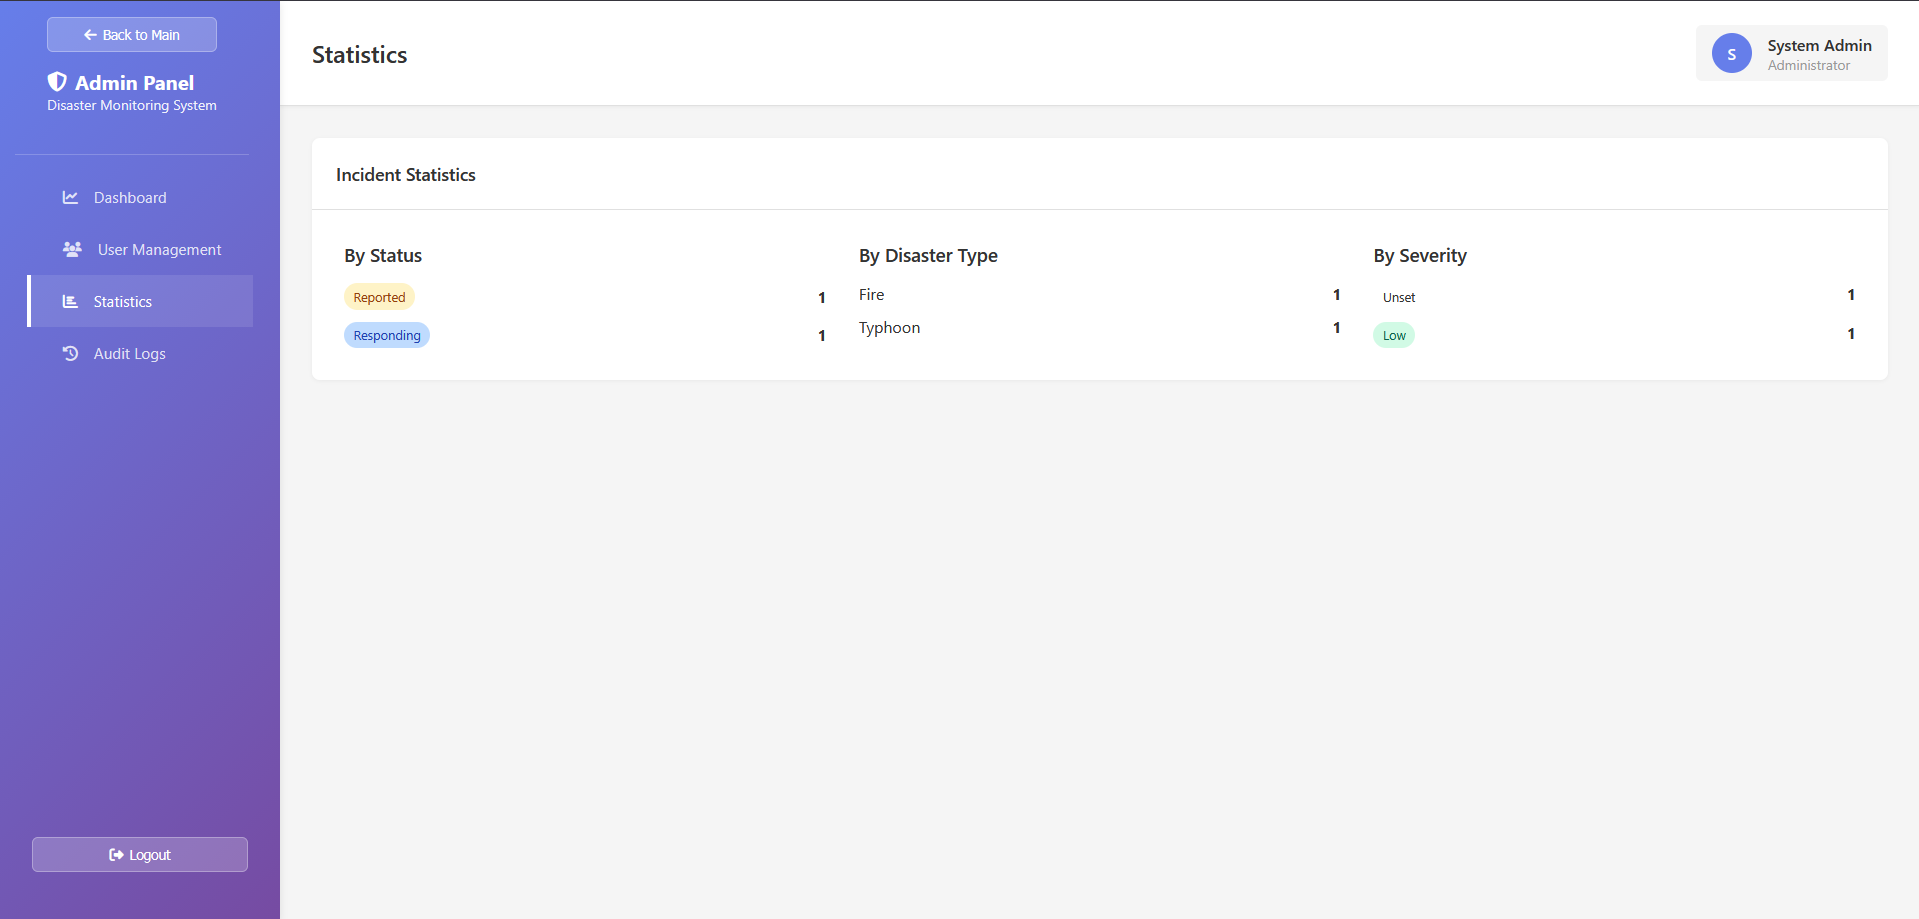The height and width of the screenshot is (919, 1919).
Task: Click the count next to Reported
Action: tap(822, 297)
